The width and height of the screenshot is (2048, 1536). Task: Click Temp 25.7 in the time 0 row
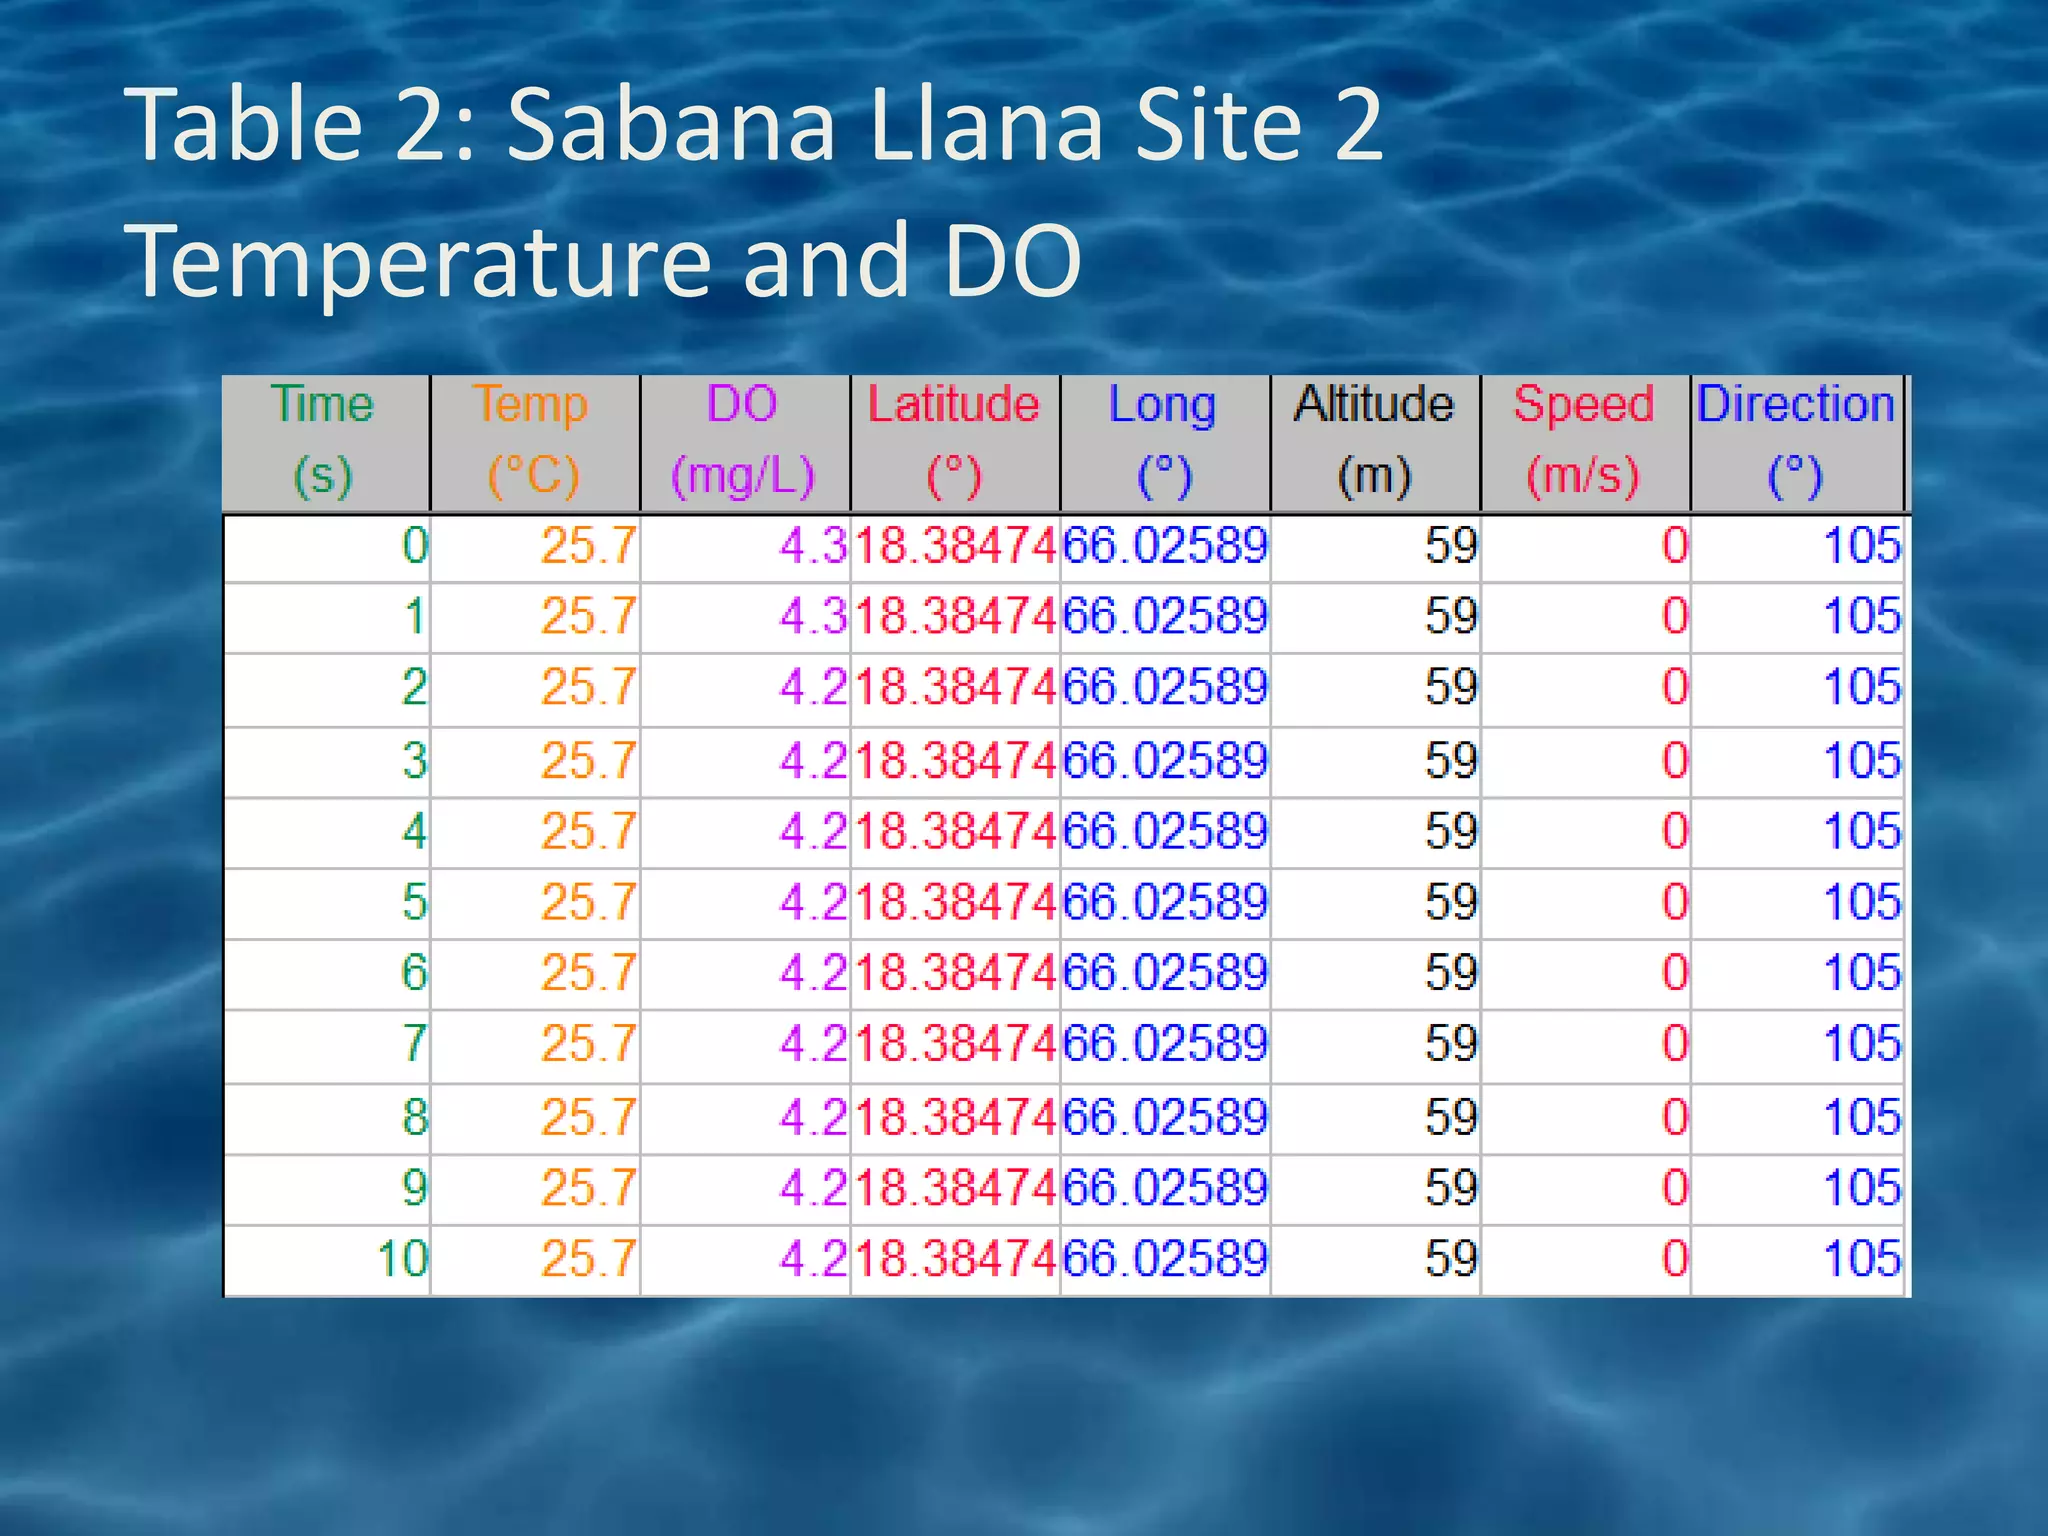(536, 548)
